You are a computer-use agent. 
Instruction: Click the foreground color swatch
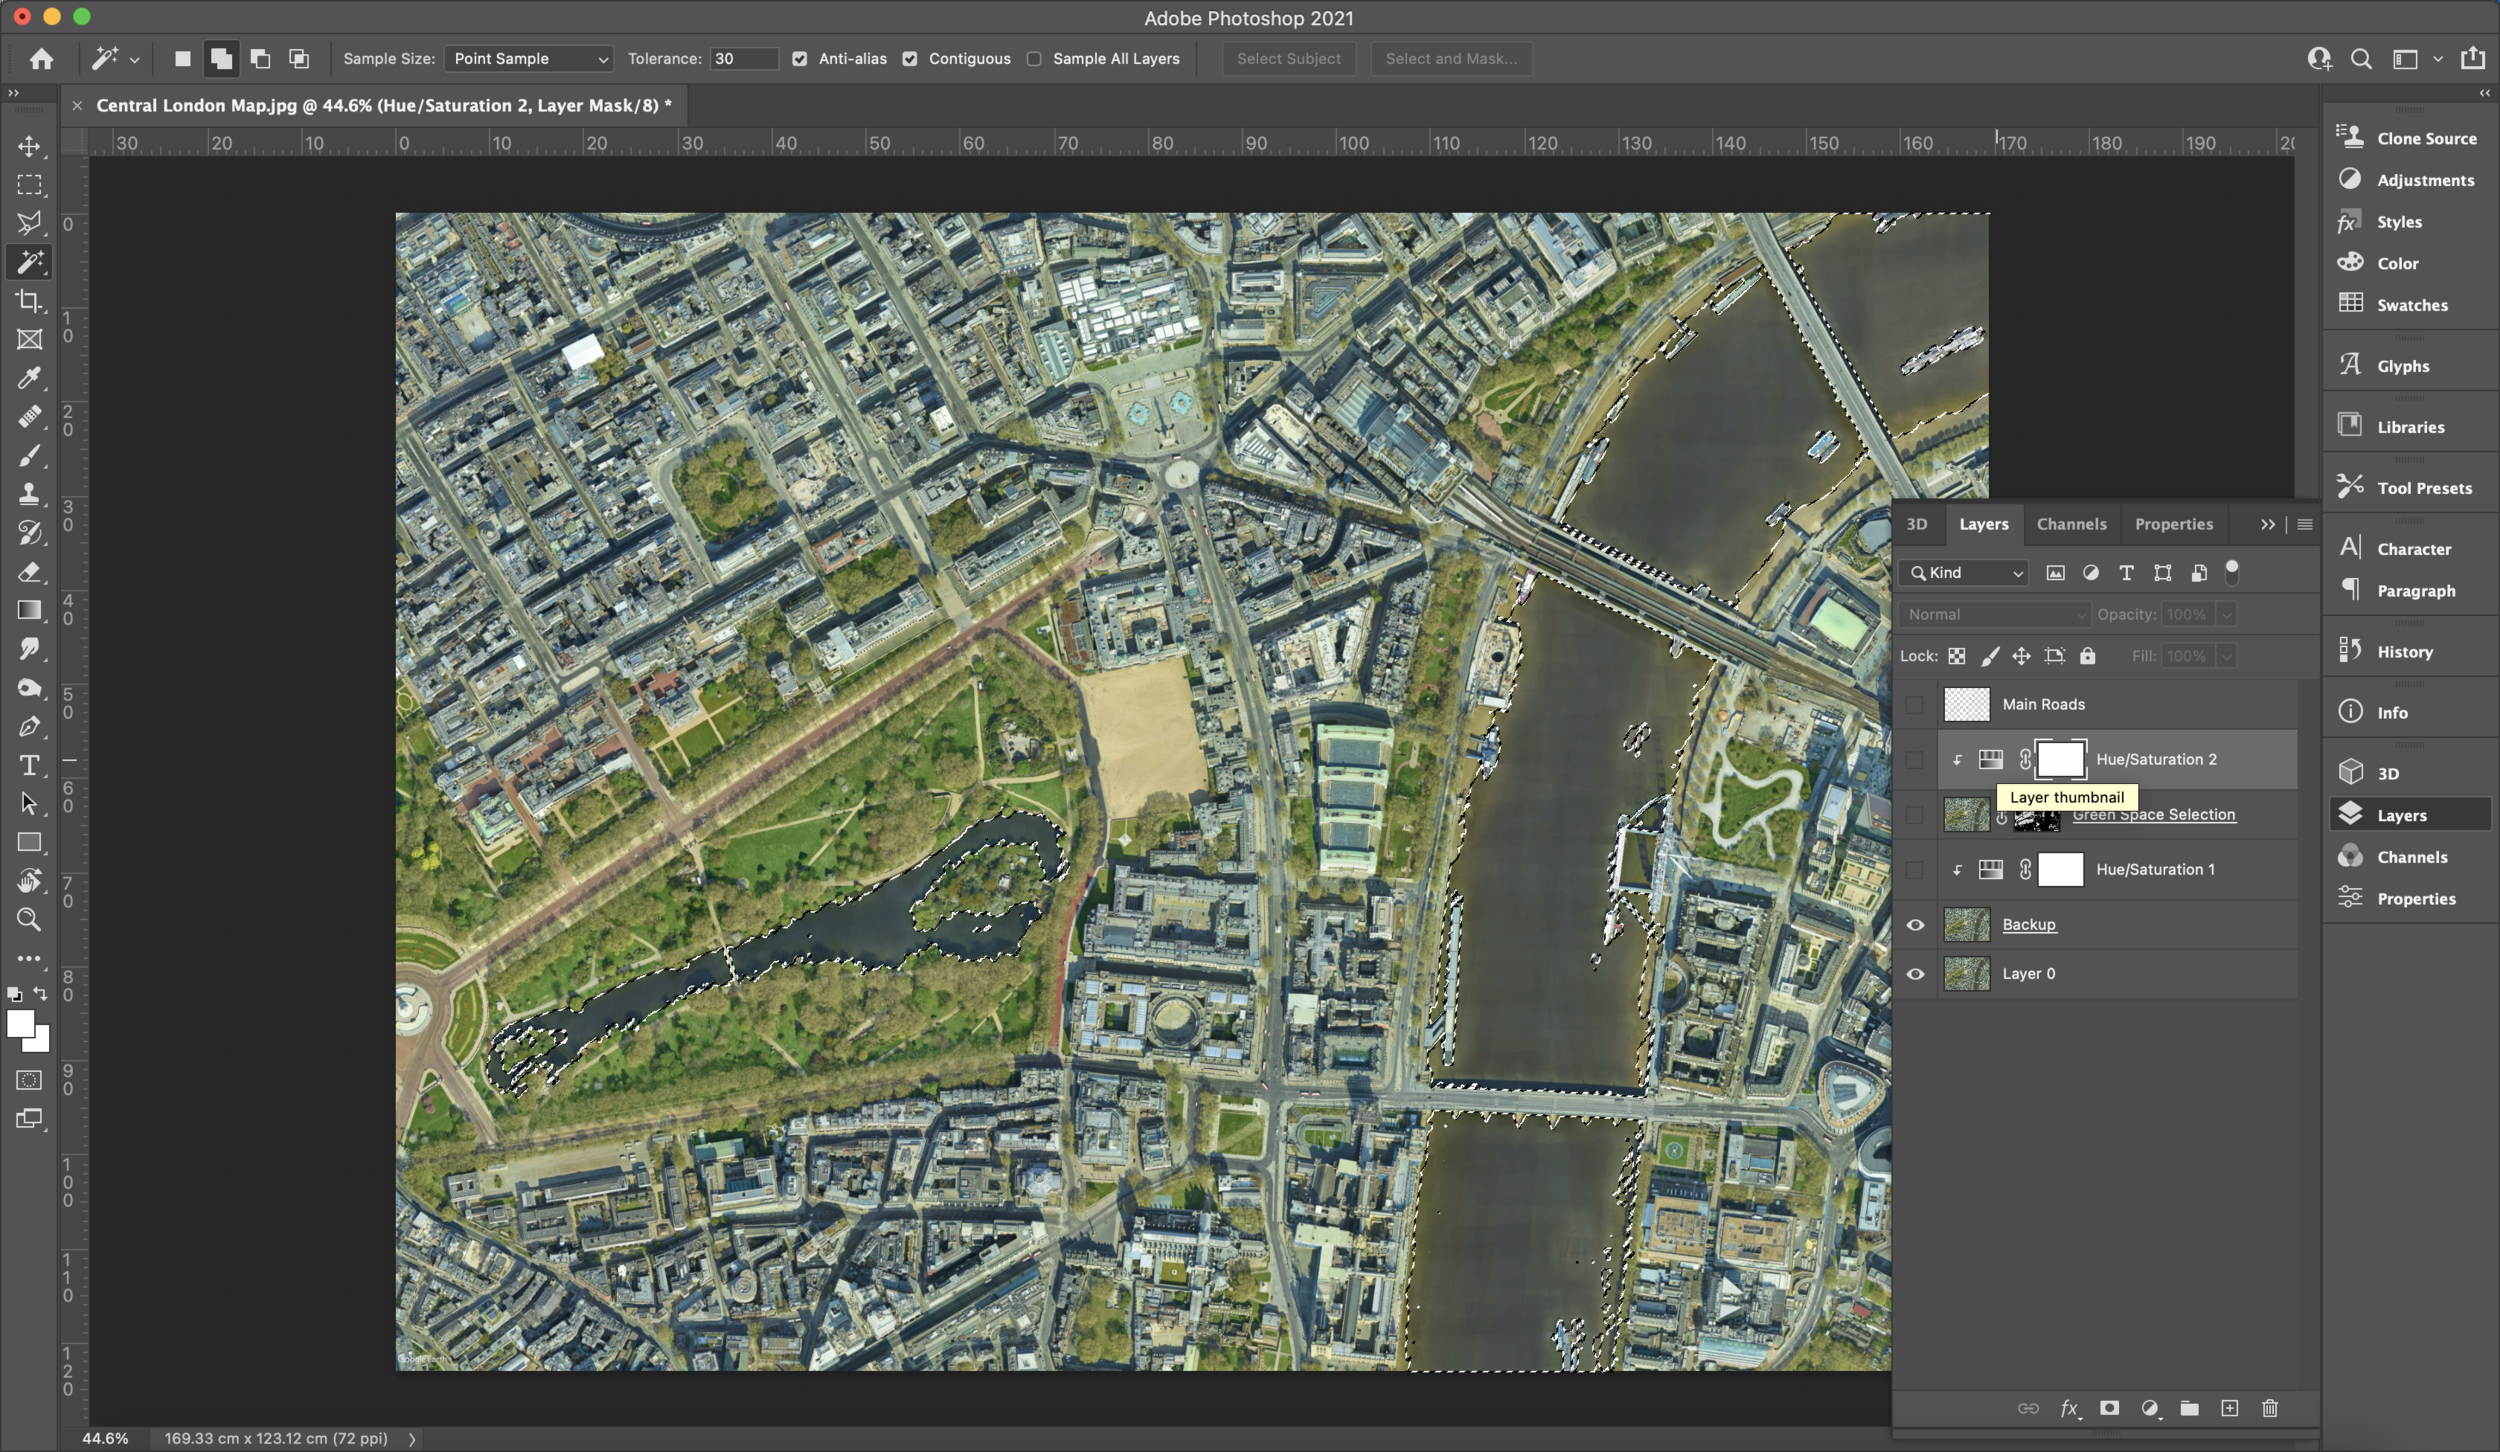[x=19, y=1024]
